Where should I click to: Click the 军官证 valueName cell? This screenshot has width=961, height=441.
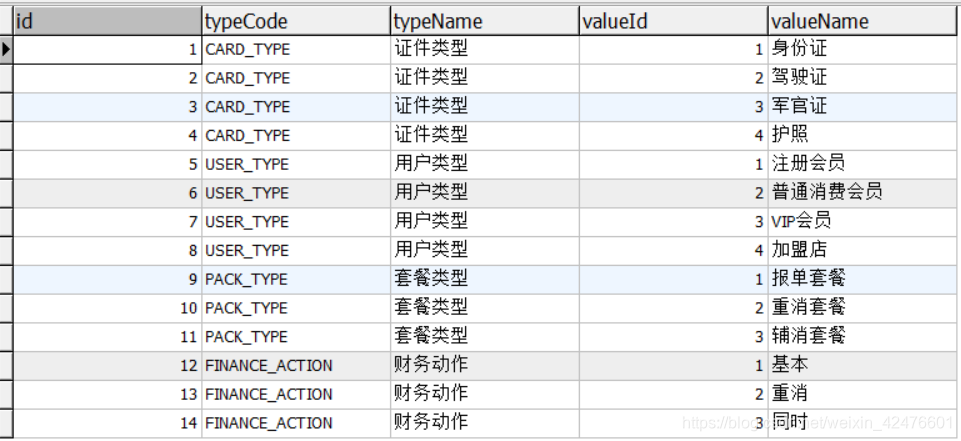click(862, 107)
